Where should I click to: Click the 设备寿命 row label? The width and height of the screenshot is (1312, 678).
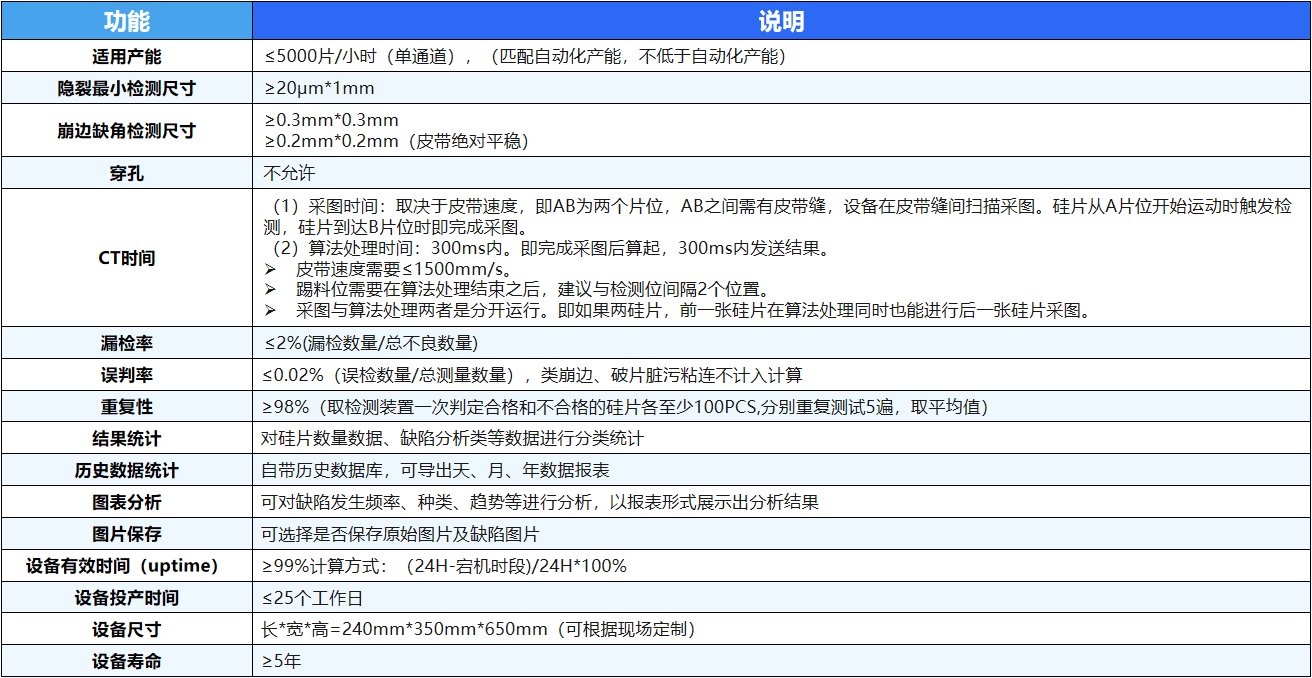click(x=126, y=661)
